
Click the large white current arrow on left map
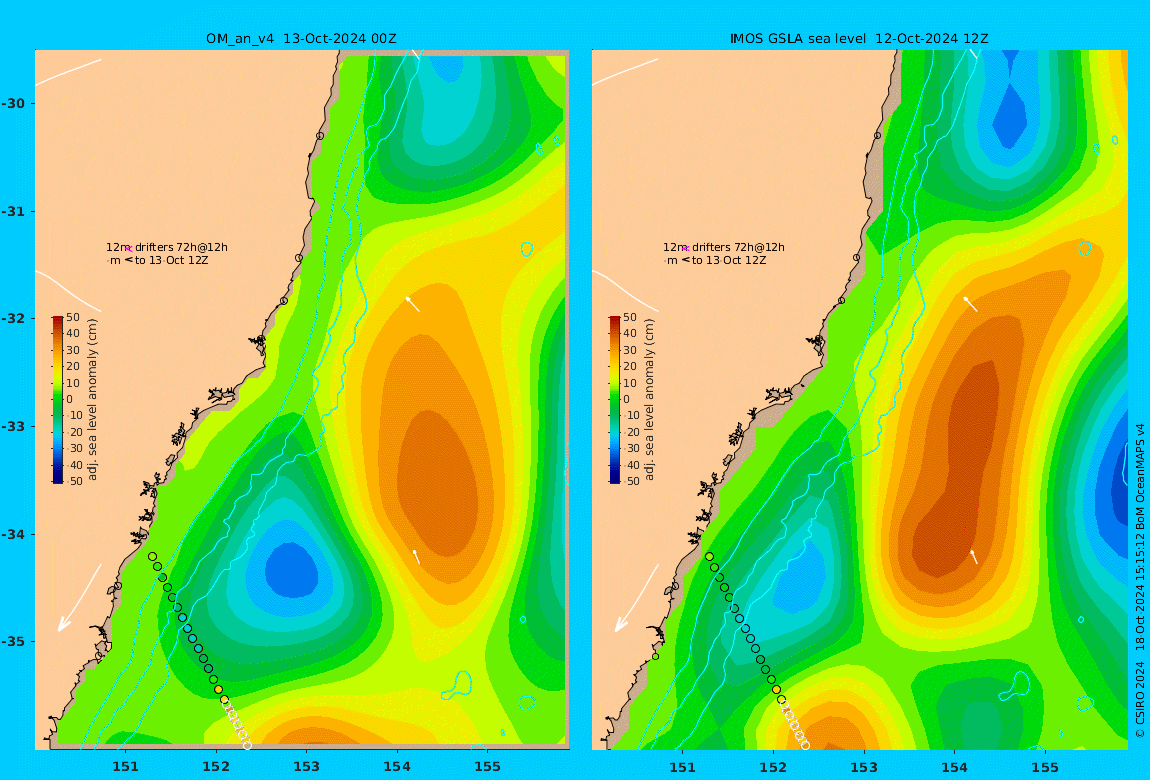pos(79,597)
